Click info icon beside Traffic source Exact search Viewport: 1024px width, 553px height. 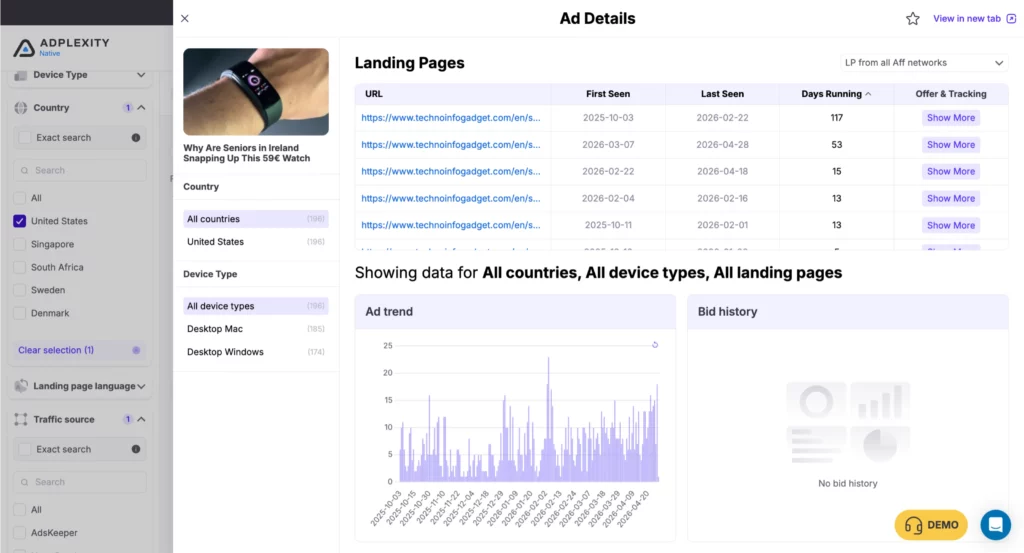point(136,449)
